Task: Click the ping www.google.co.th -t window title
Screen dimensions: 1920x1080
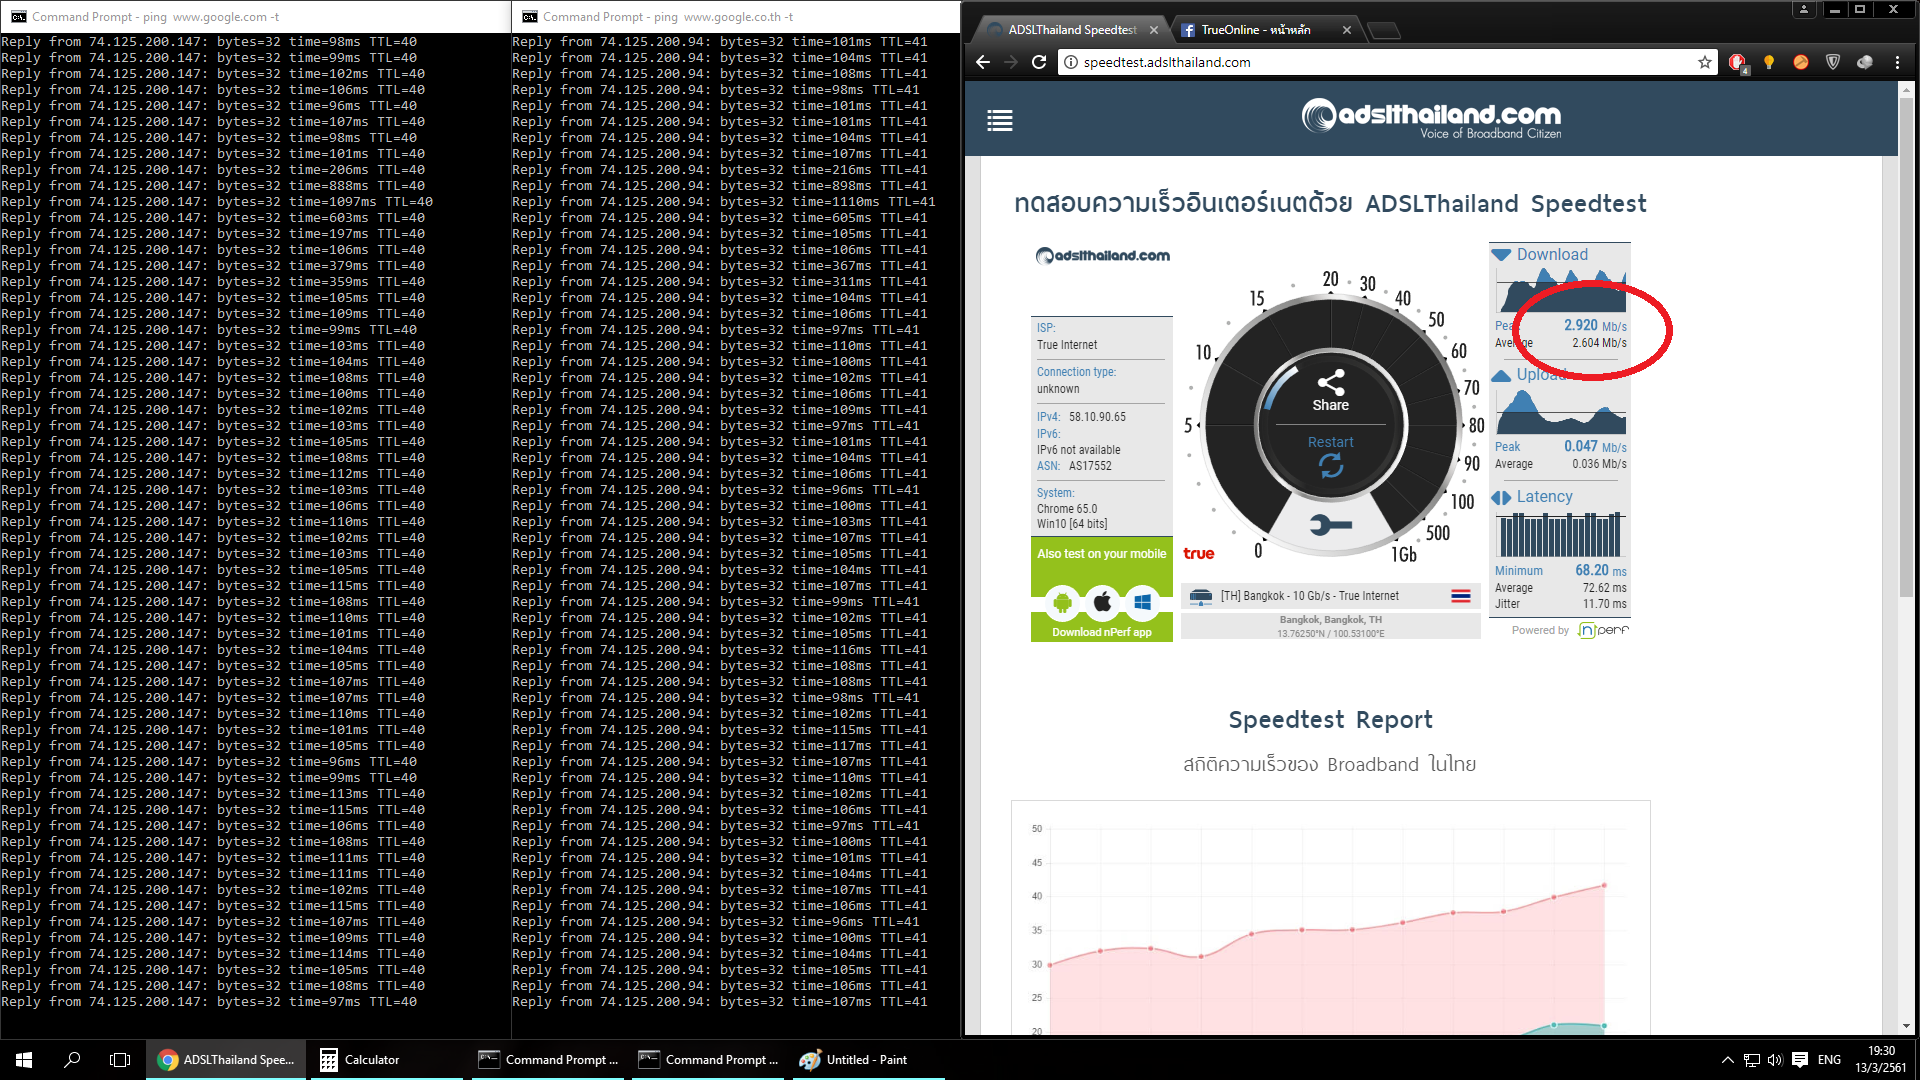Action: (668, 17)
